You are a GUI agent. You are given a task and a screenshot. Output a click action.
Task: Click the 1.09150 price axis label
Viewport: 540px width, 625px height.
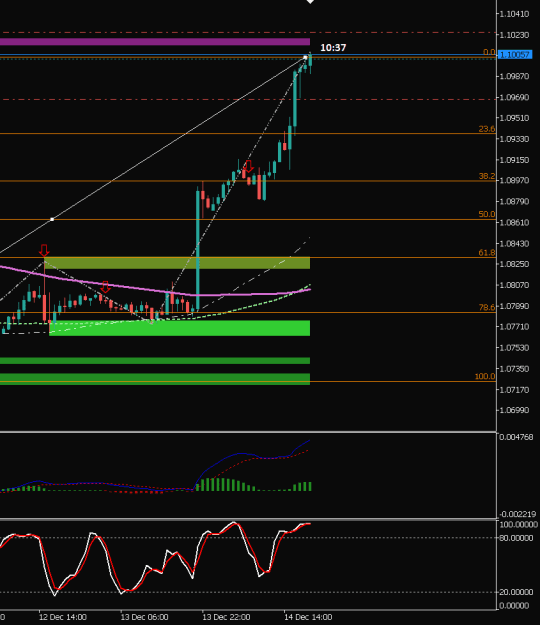click(x=514, y=160)
